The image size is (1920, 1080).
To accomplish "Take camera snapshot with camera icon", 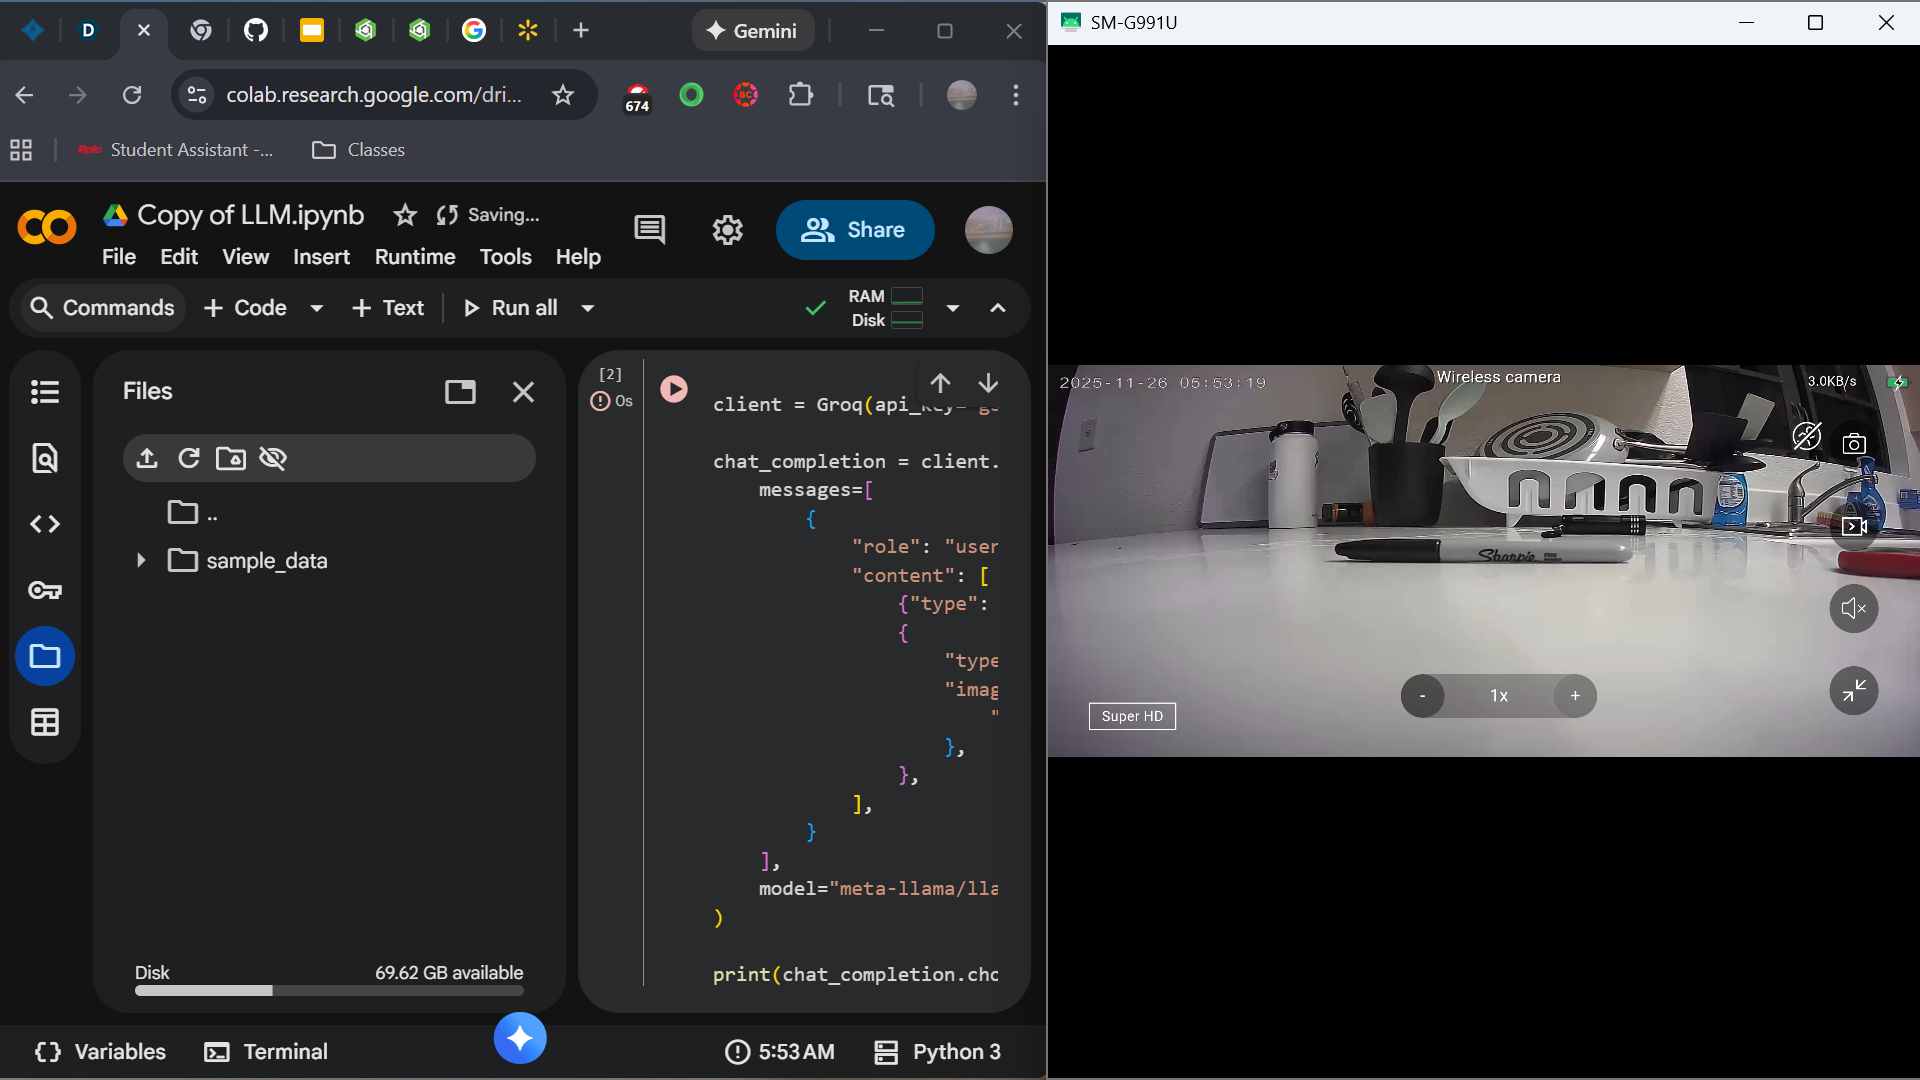I will point(1854,444).
